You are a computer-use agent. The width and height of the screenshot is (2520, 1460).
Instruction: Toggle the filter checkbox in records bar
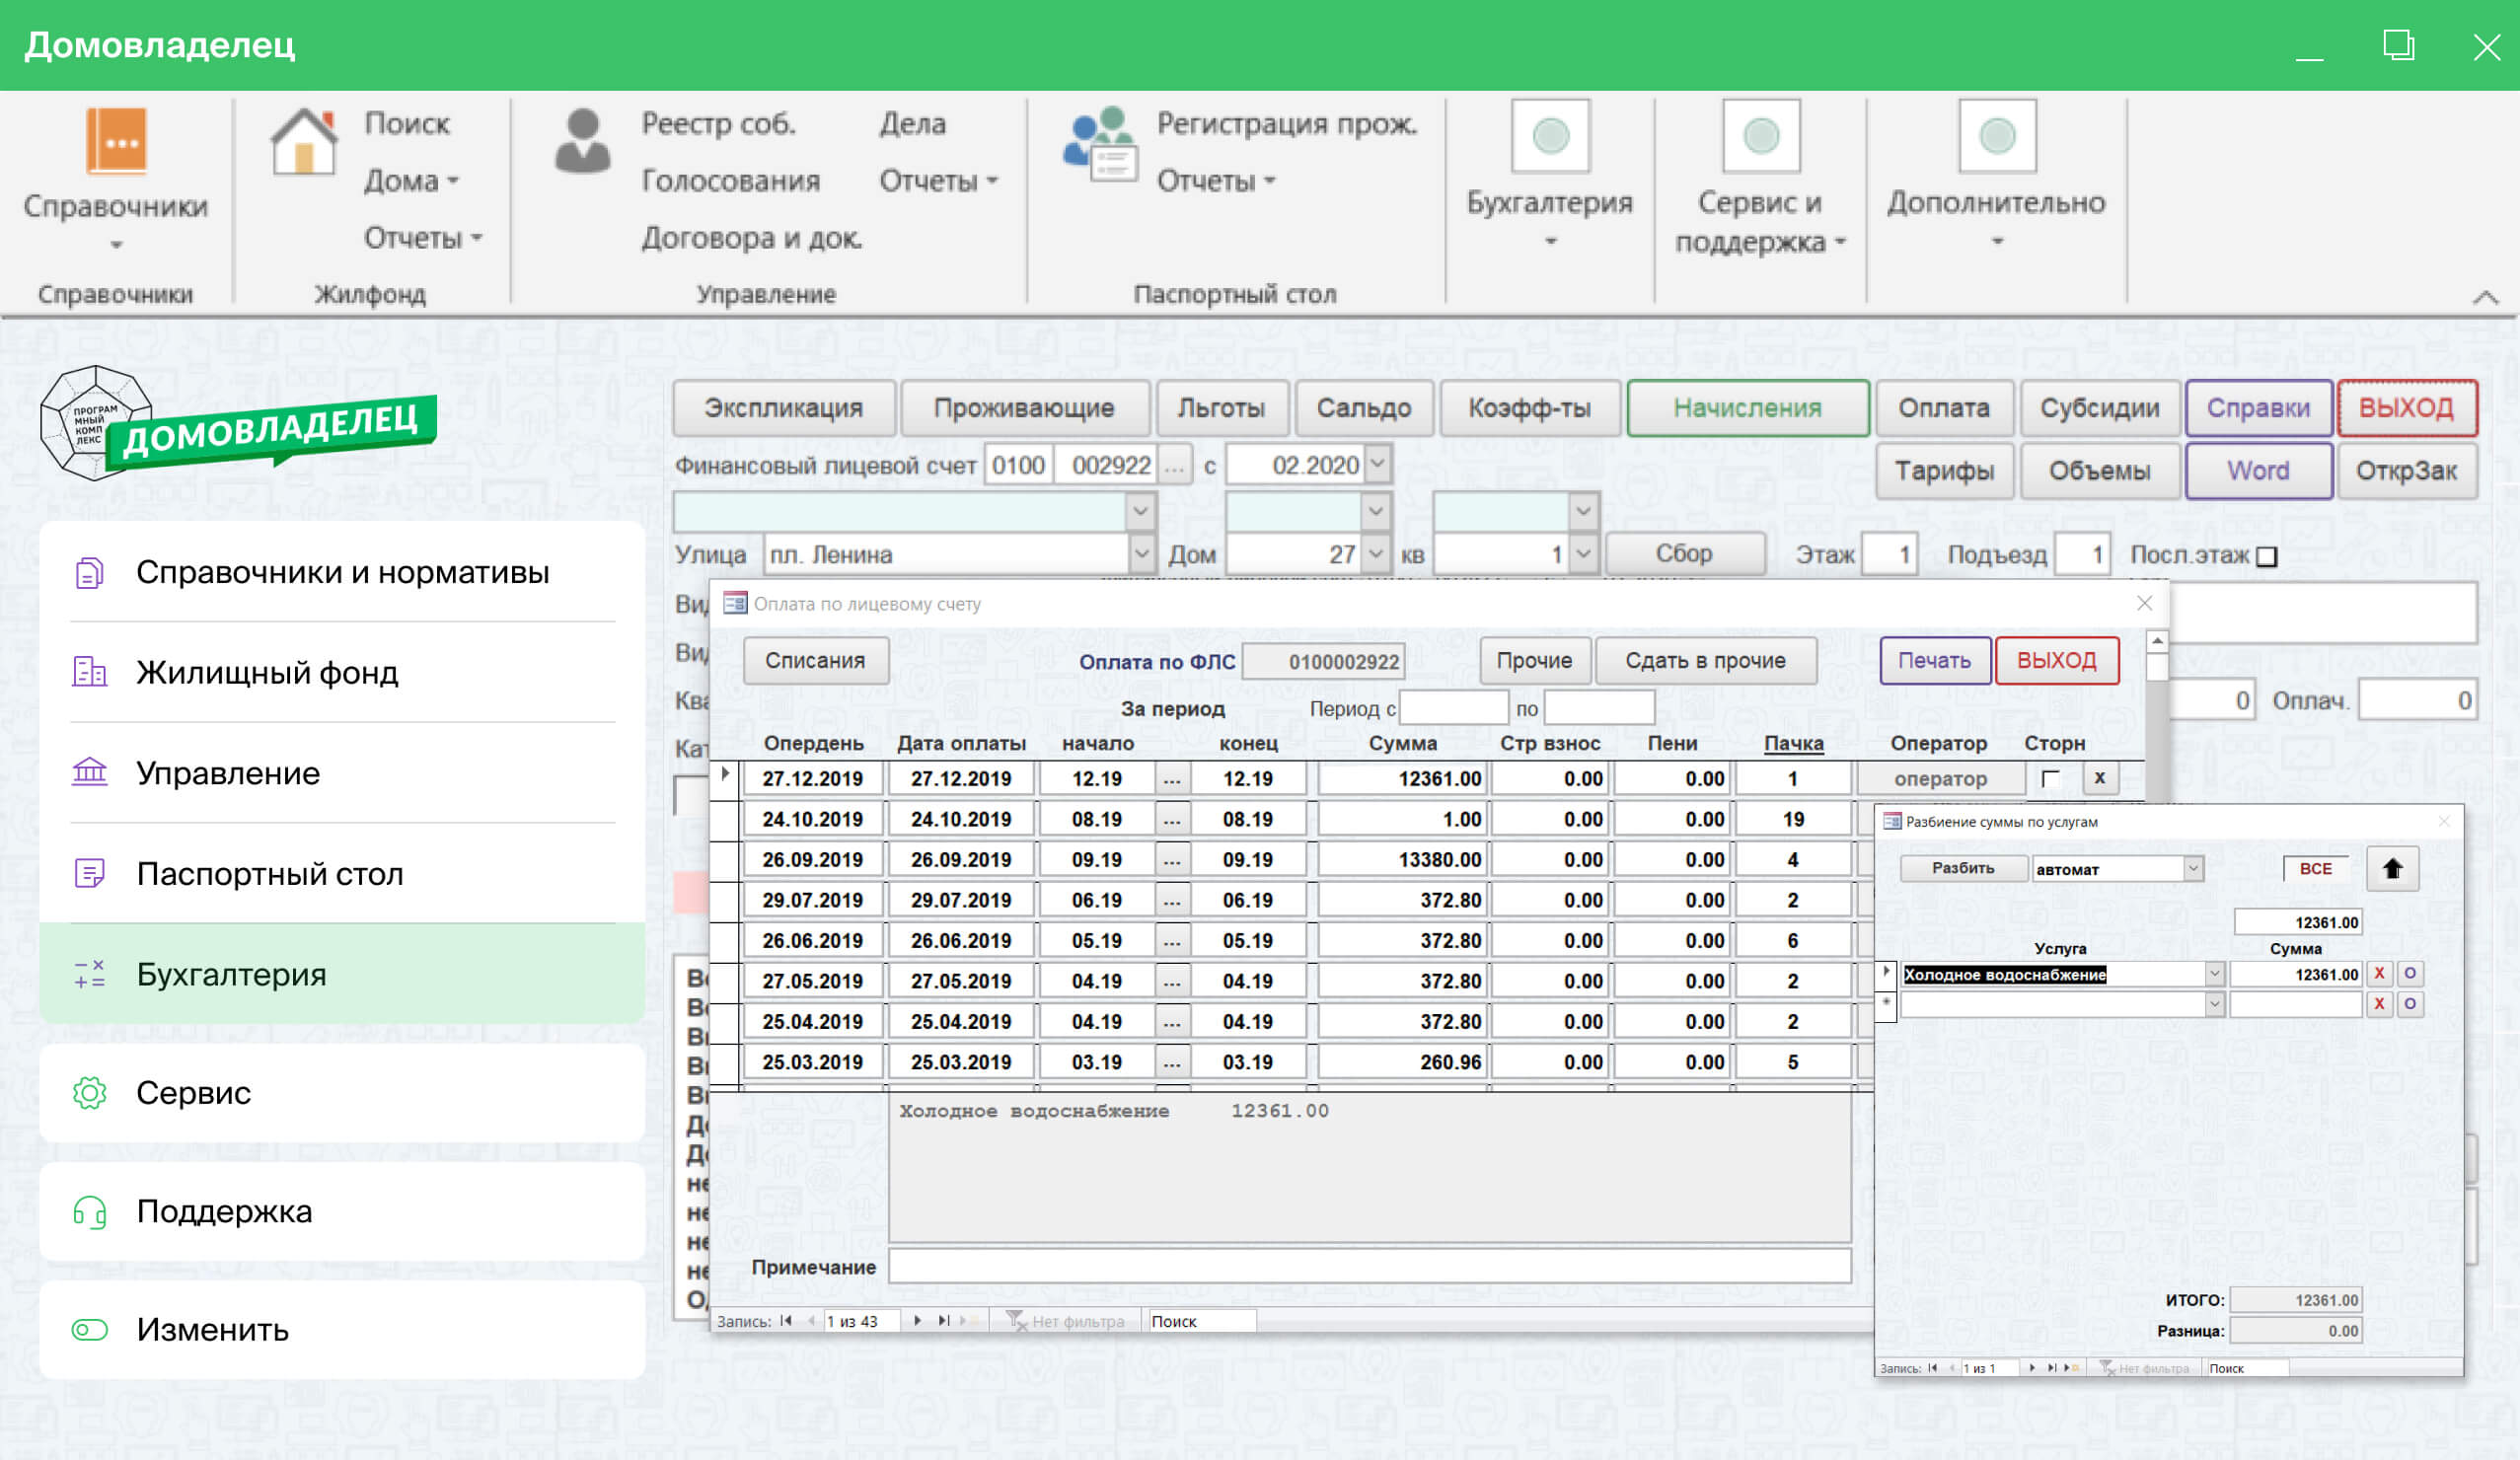pyautogui.click(x=1025, y=1326)
